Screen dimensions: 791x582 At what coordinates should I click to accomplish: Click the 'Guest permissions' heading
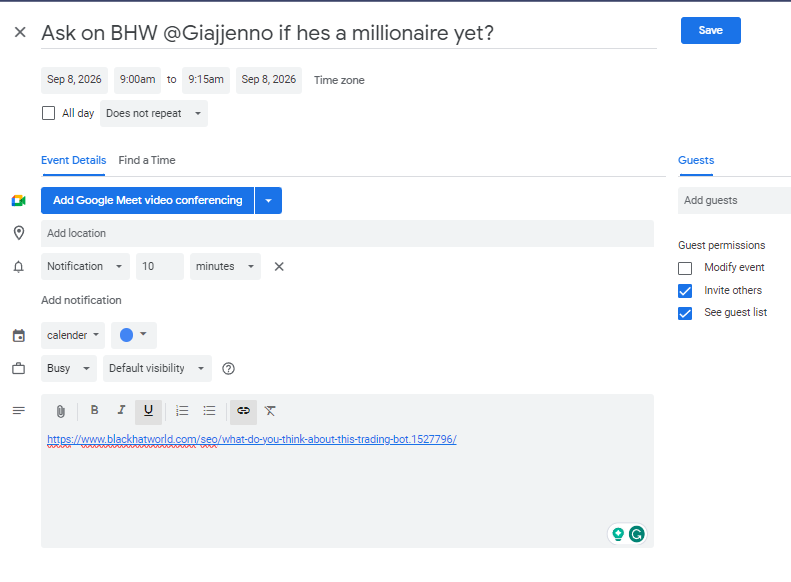click(x=721, y=245)
